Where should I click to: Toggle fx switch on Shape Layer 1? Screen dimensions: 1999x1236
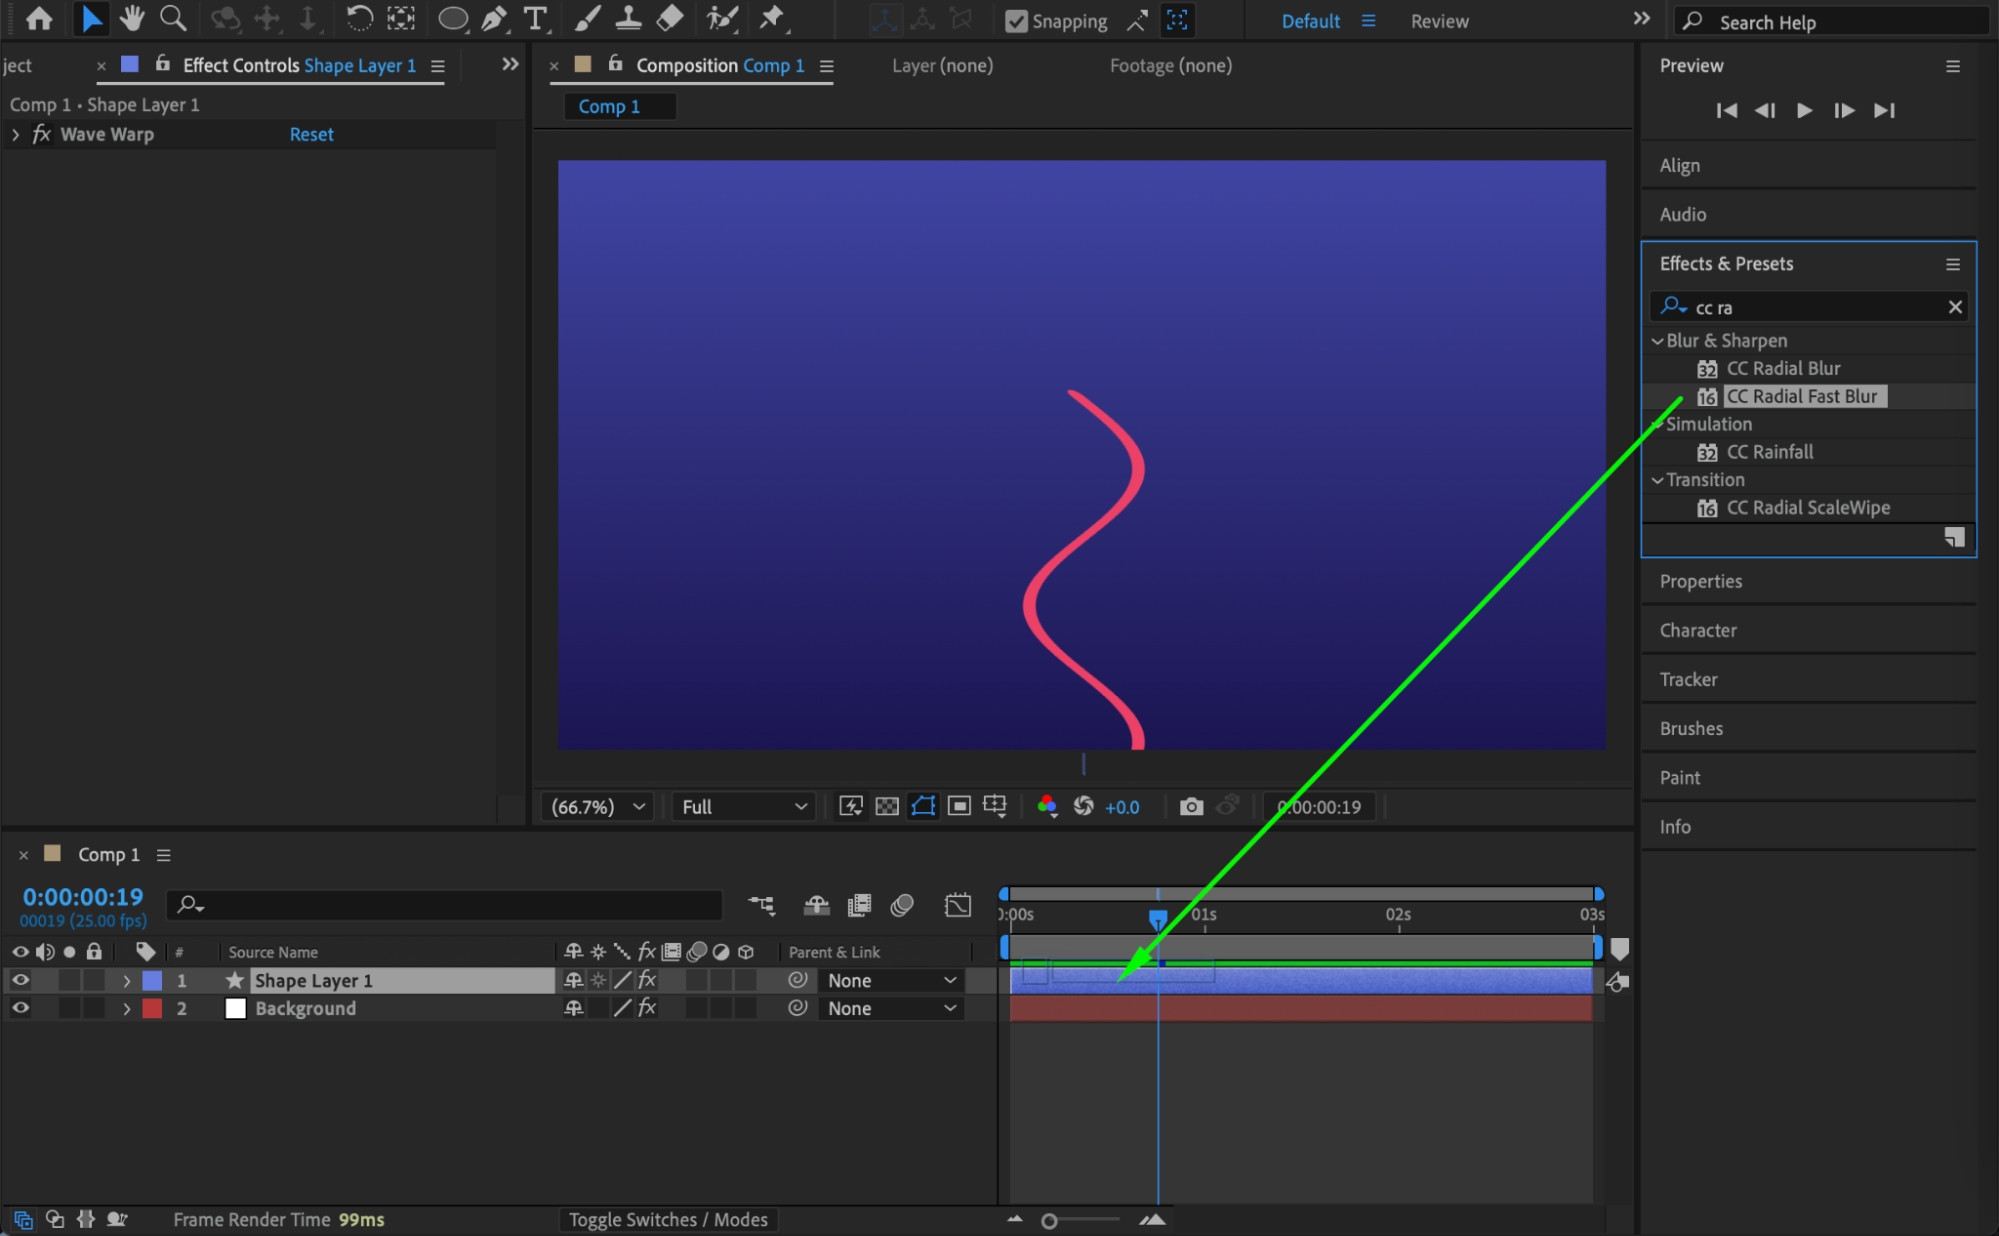647,980
